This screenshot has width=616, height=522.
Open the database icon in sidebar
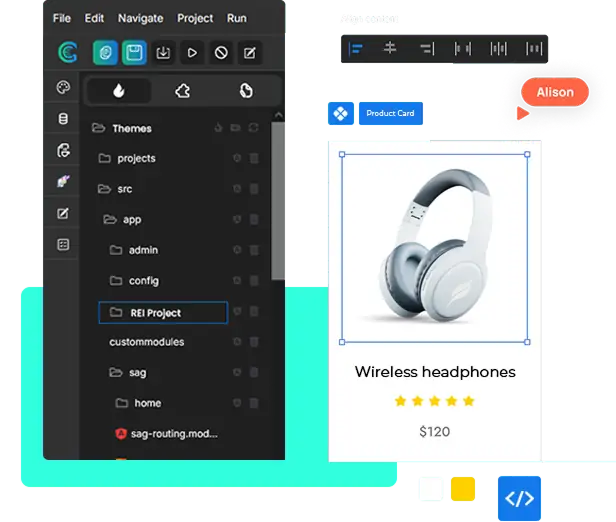click(x=63, y=118)
